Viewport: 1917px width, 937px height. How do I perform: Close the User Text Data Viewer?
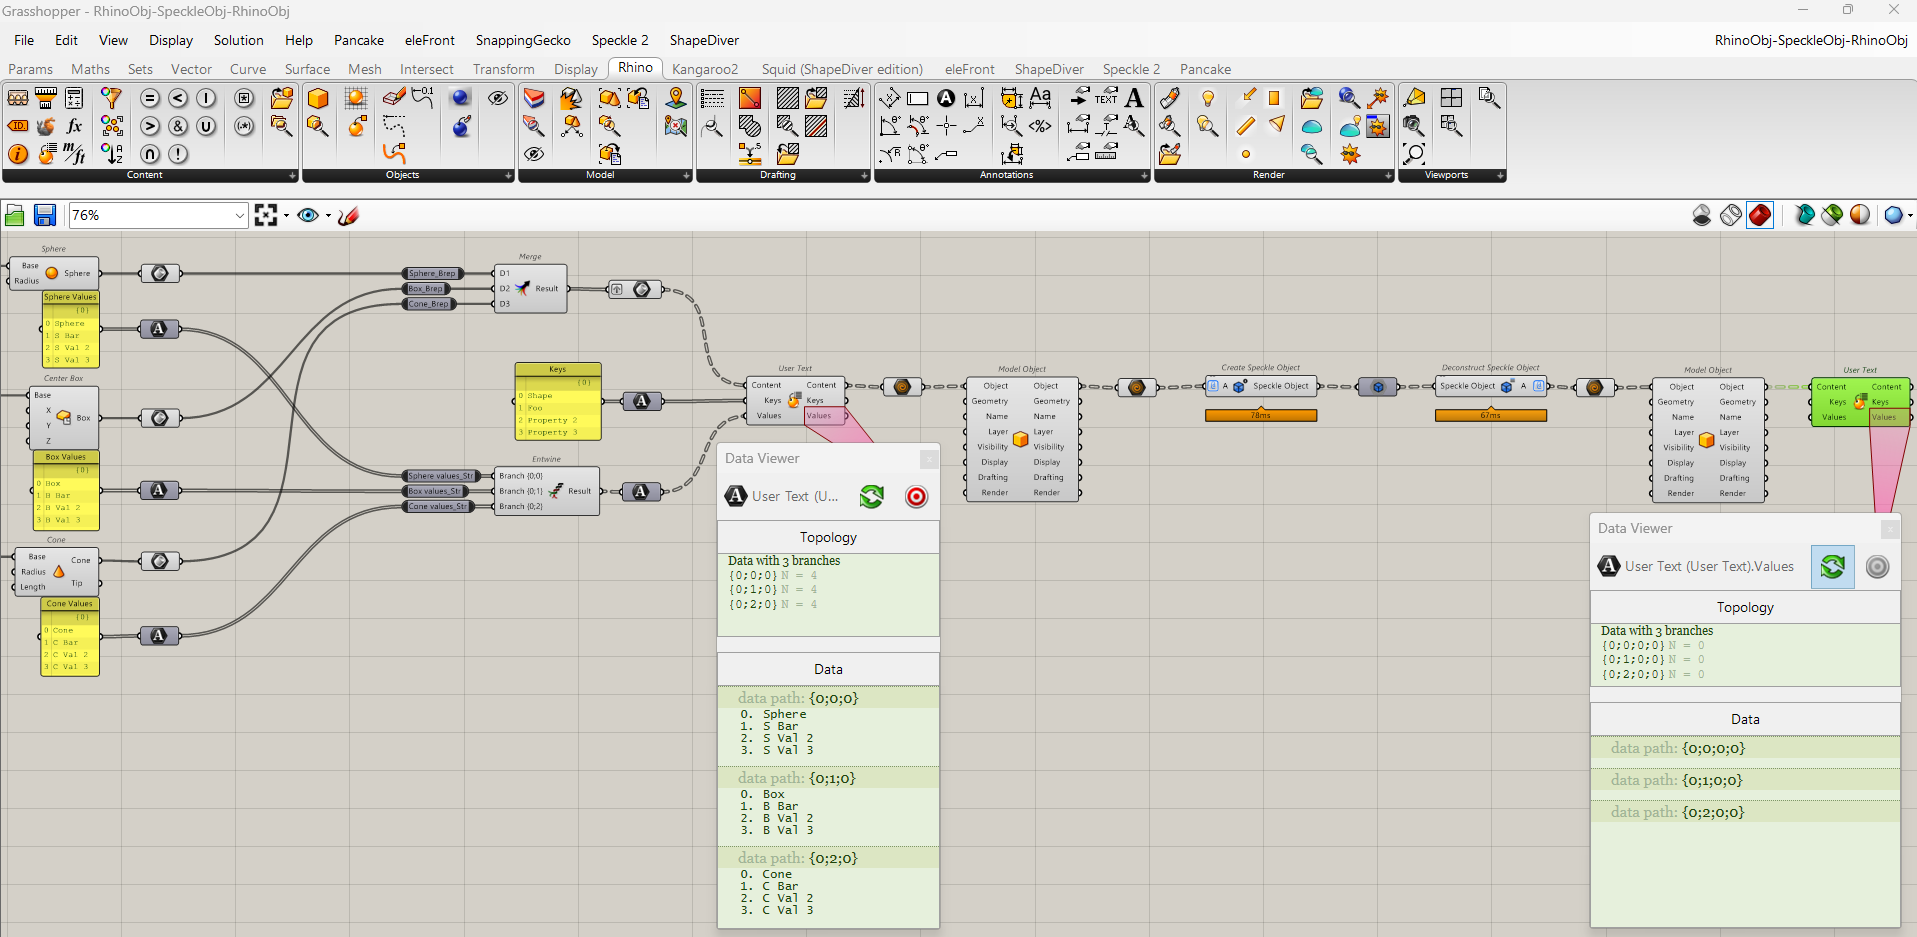[929, 459]
